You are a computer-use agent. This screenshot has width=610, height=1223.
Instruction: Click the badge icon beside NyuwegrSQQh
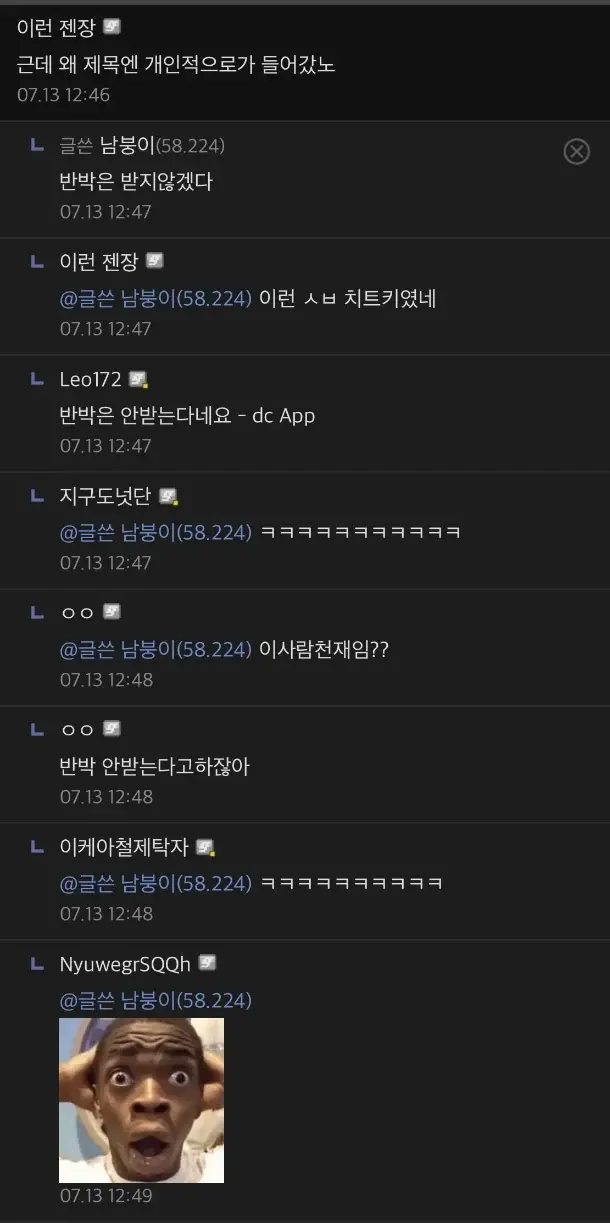click(x=208, y=964)
